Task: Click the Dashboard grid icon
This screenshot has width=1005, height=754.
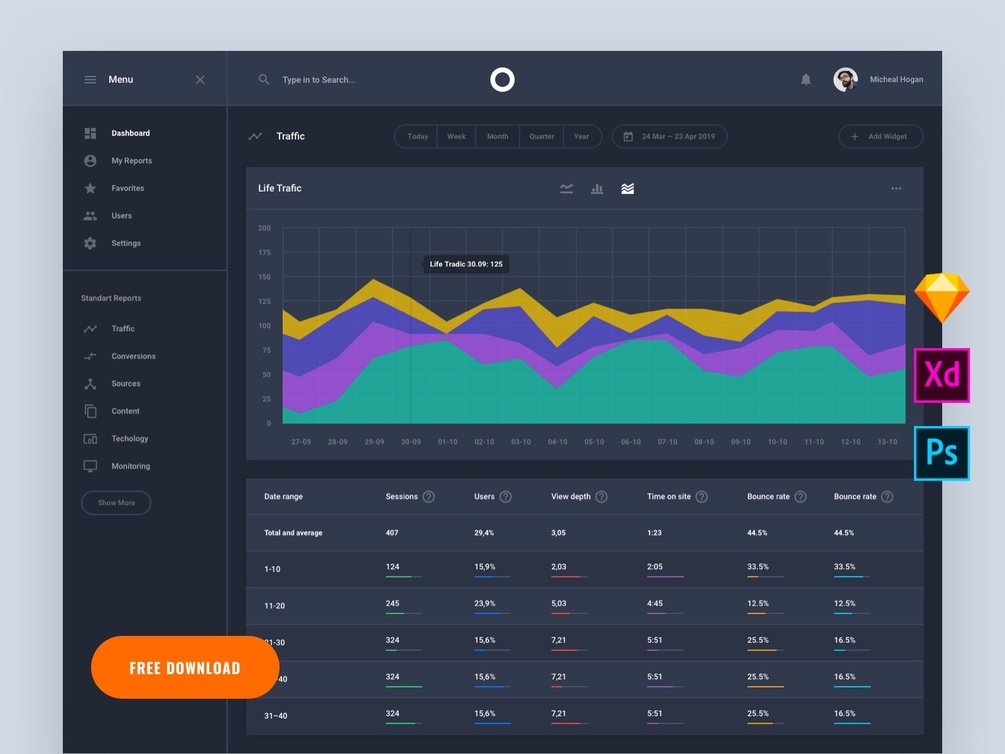Action: 90,133
